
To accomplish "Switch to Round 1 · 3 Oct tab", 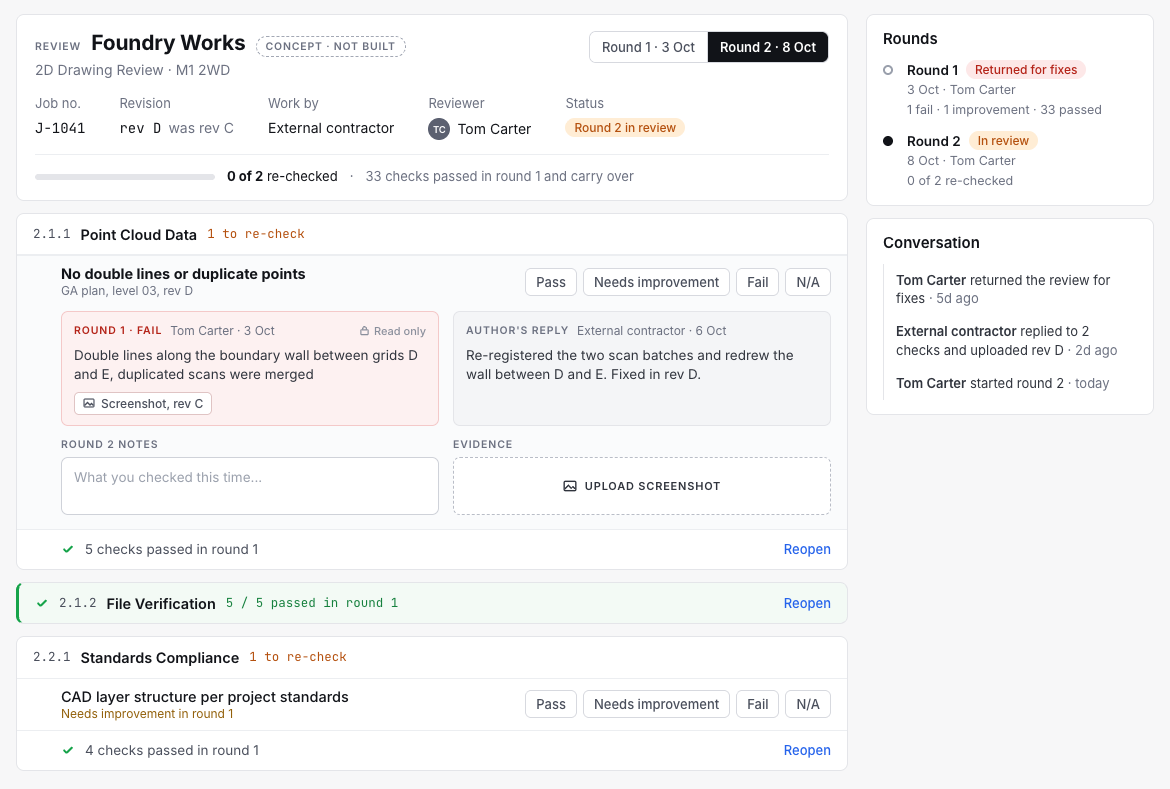I will click(x=648, y=47).
